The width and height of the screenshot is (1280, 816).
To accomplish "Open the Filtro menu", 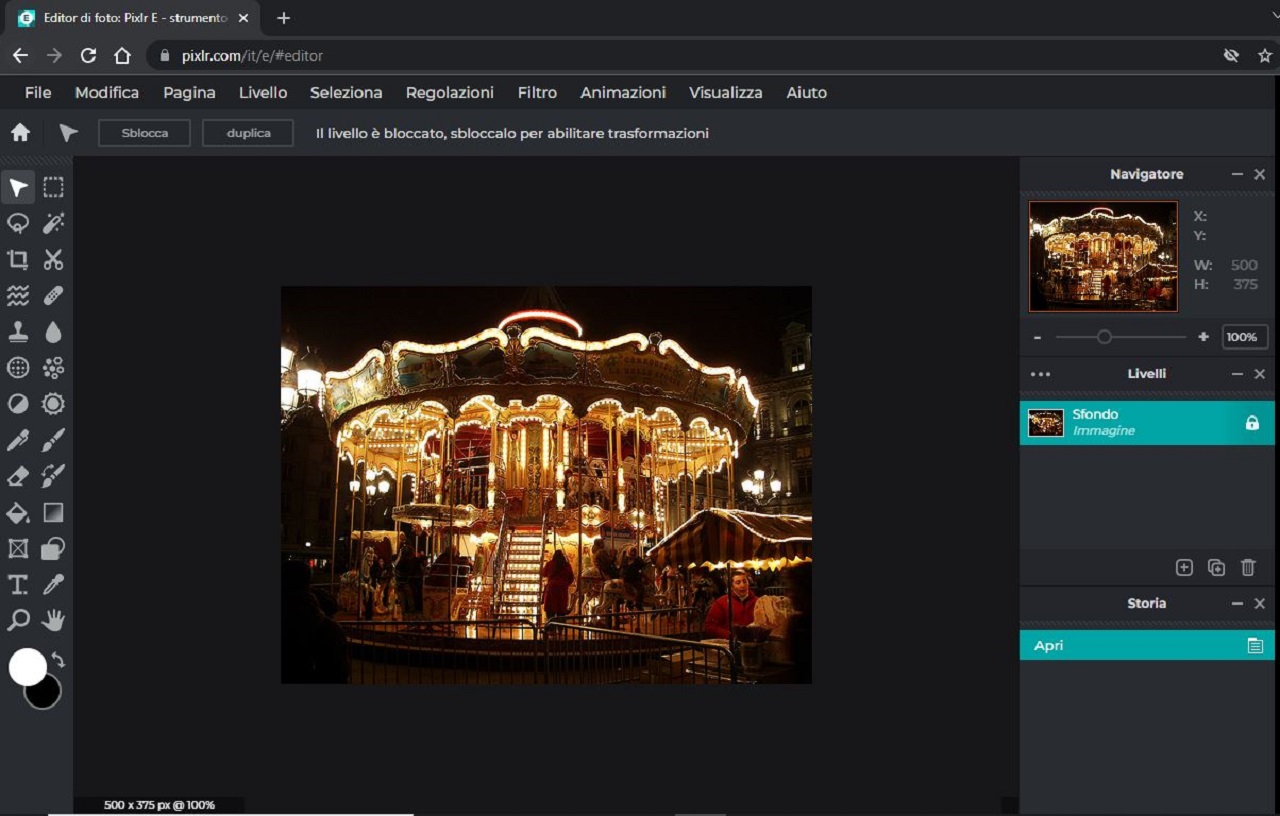I will tap(537, 92).
